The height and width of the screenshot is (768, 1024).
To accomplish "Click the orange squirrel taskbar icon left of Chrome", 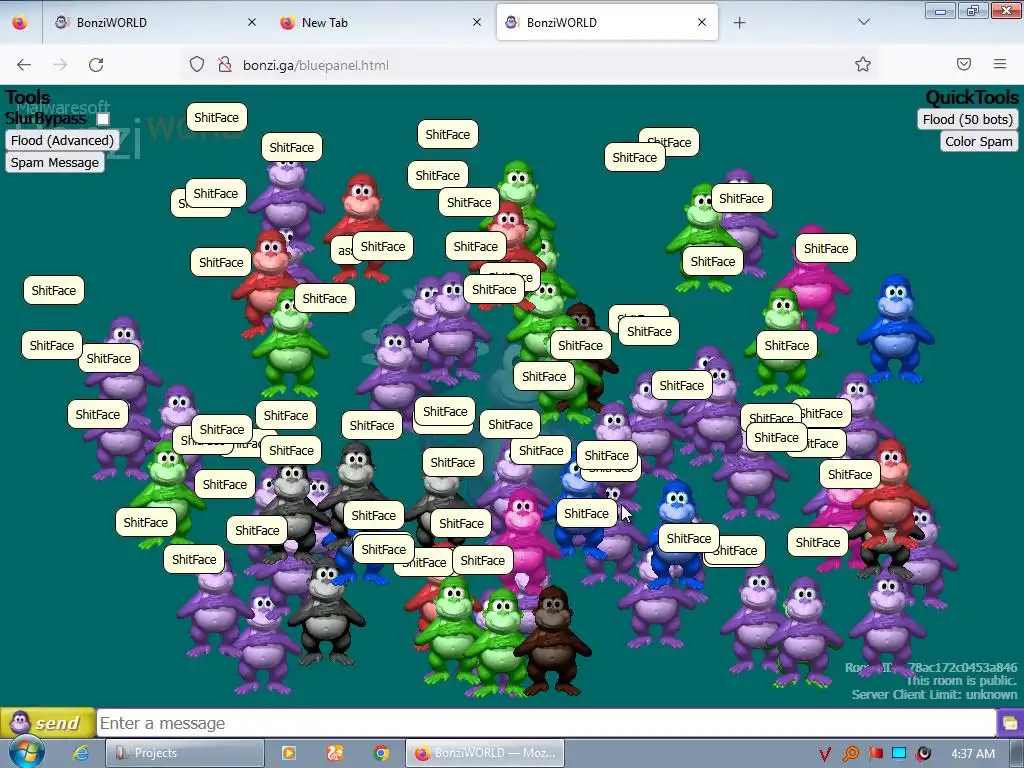I will 334,753.
